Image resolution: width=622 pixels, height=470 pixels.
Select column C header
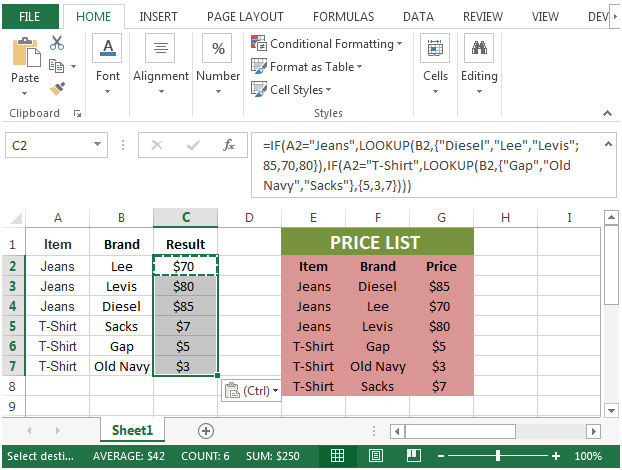pos(186,218)
